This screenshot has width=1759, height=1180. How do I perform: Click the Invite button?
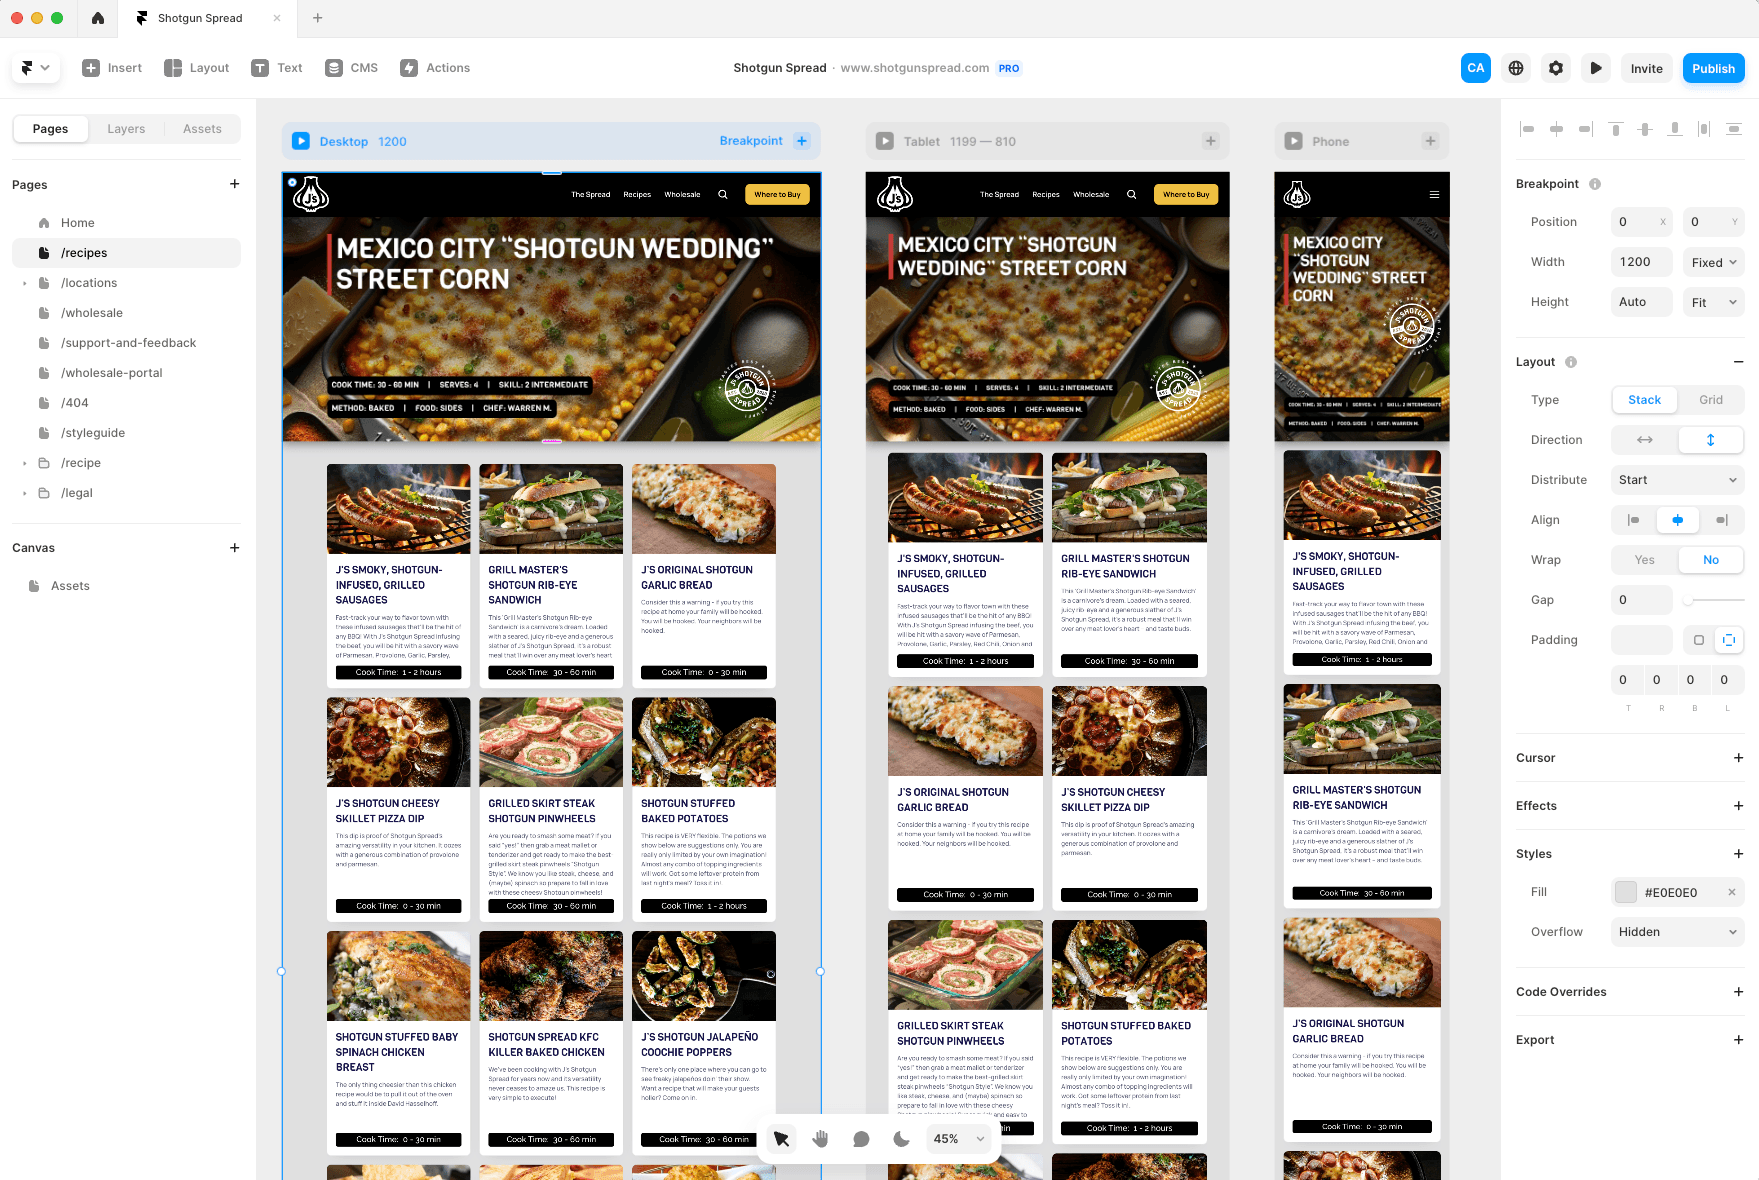tap(1646, 68)
